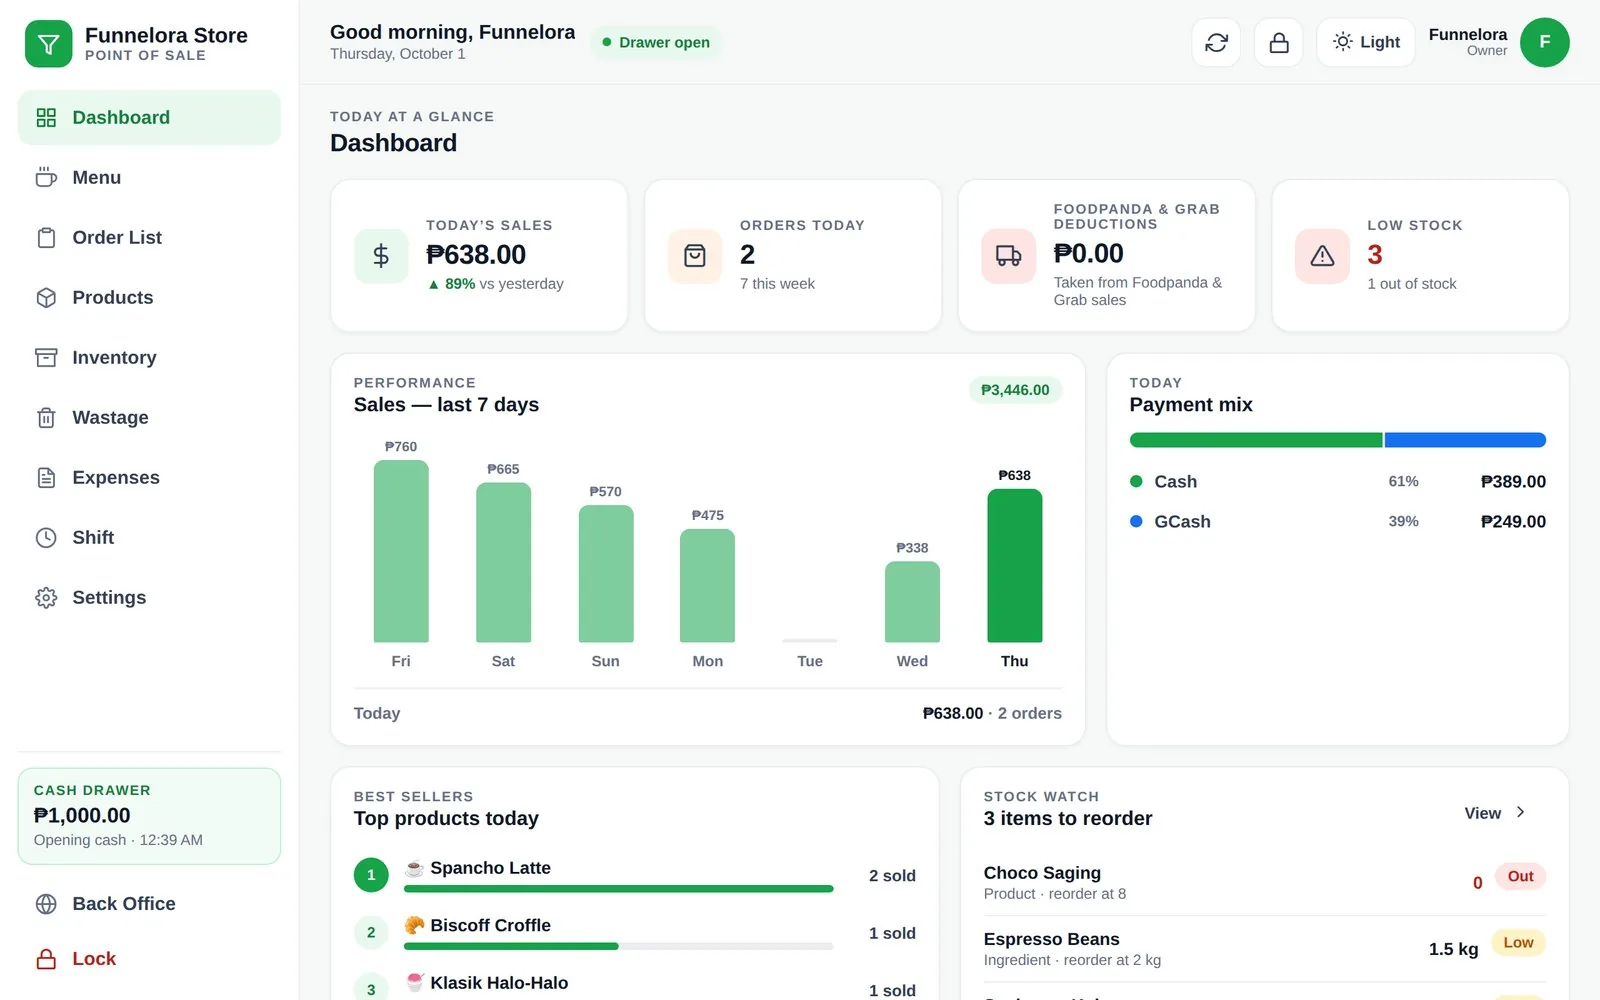Select the Sat ₱665 sales bar

(503, 562)
